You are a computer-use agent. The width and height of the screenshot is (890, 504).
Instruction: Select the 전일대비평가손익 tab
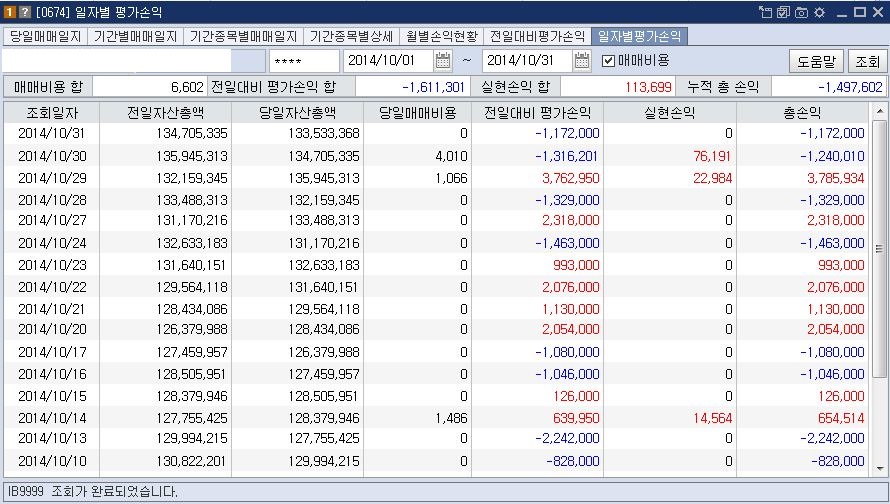[x=538, y=37]
